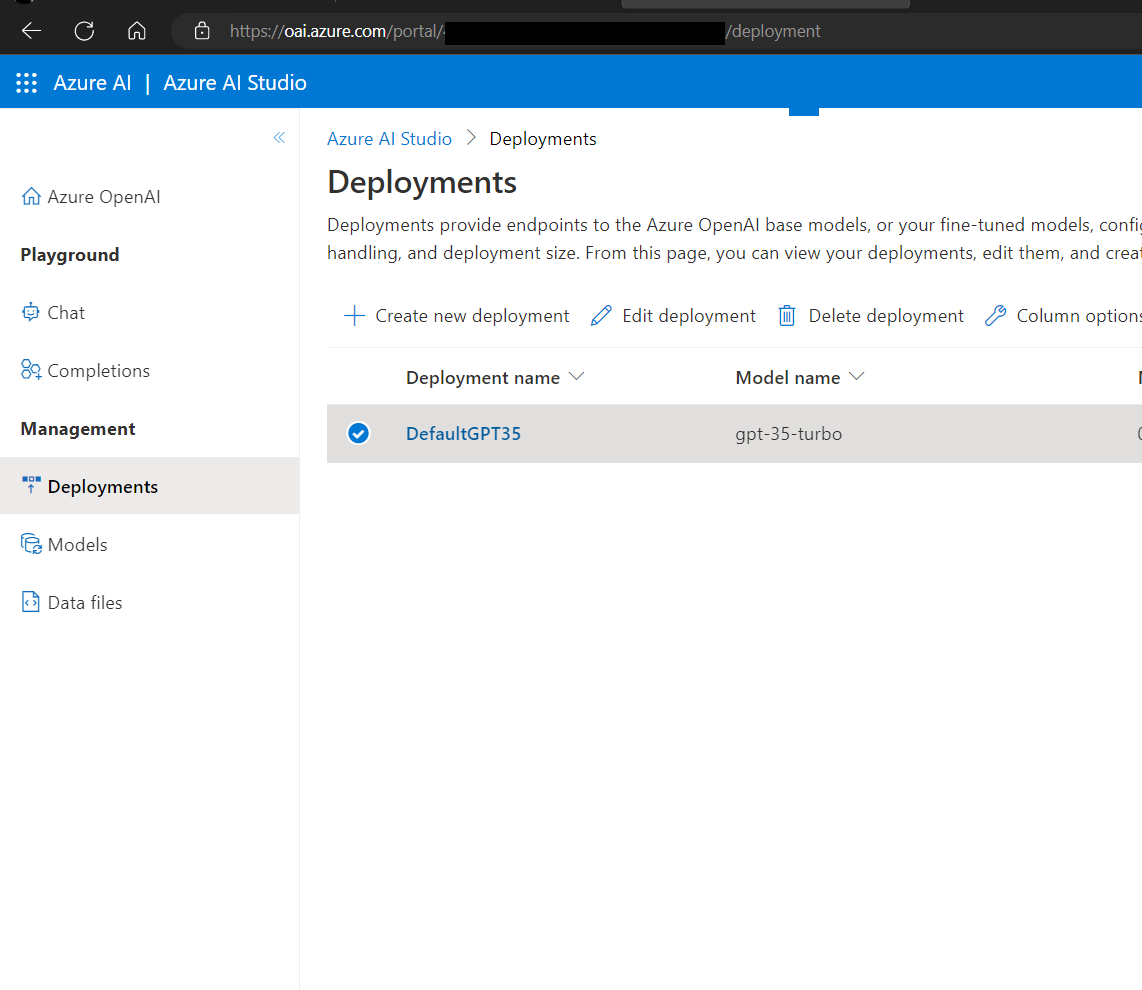Click Create new deployment button
The image size is (1142, 990).
(457, 316)
